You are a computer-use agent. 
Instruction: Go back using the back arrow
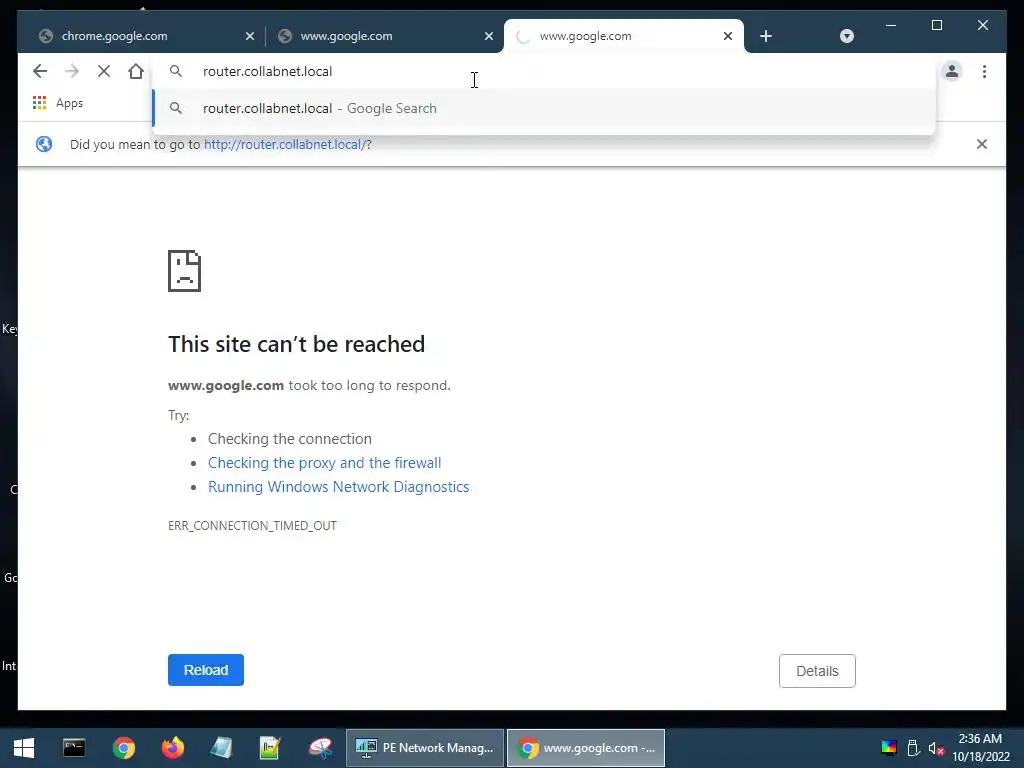[40, 71]
